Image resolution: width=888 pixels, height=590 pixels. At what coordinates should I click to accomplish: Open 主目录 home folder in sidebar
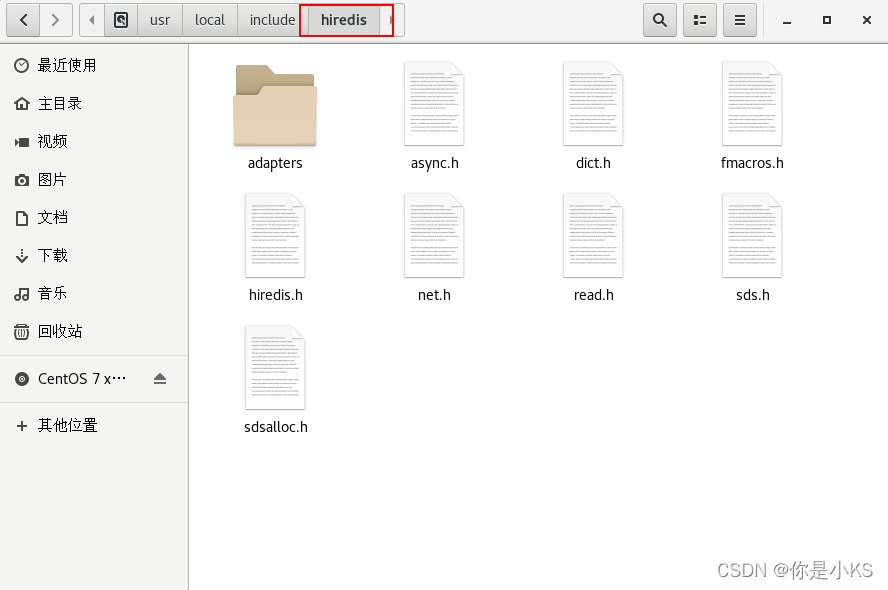[94, 104]
